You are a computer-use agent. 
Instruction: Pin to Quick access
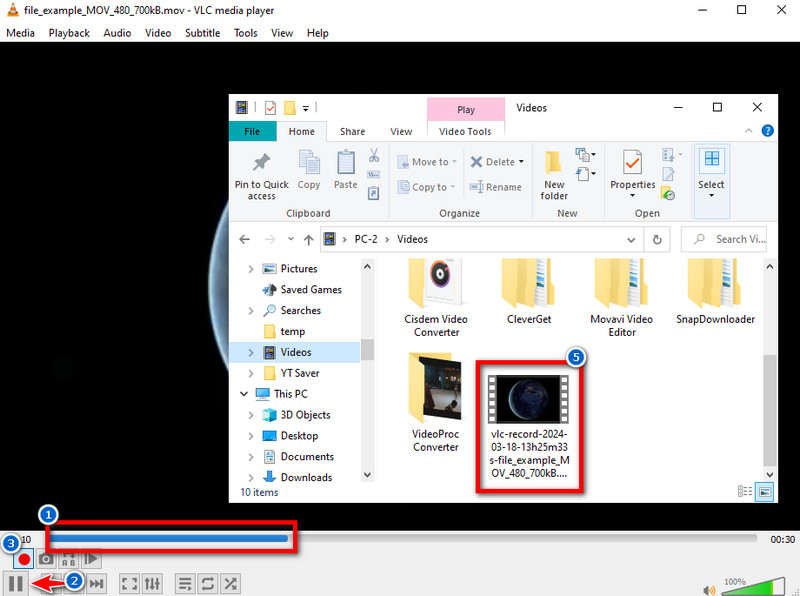click(x=262, y=176)
